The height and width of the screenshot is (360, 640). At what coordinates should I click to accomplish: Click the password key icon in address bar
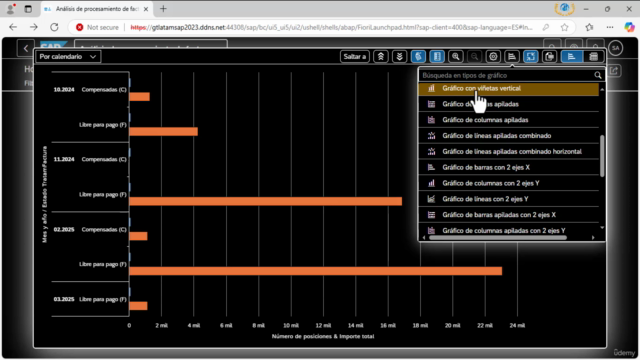546,27
